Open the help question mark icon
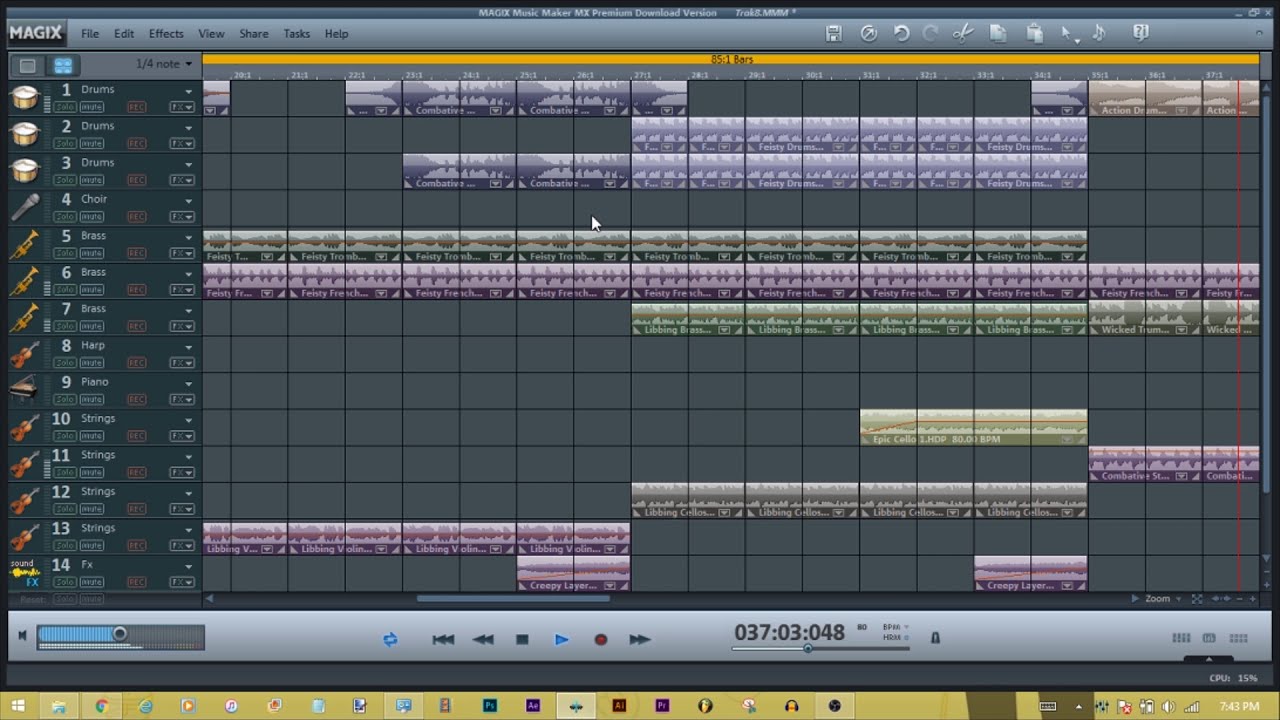Viewport: 1280px width, 720px height. click(x=1141, y=33)
